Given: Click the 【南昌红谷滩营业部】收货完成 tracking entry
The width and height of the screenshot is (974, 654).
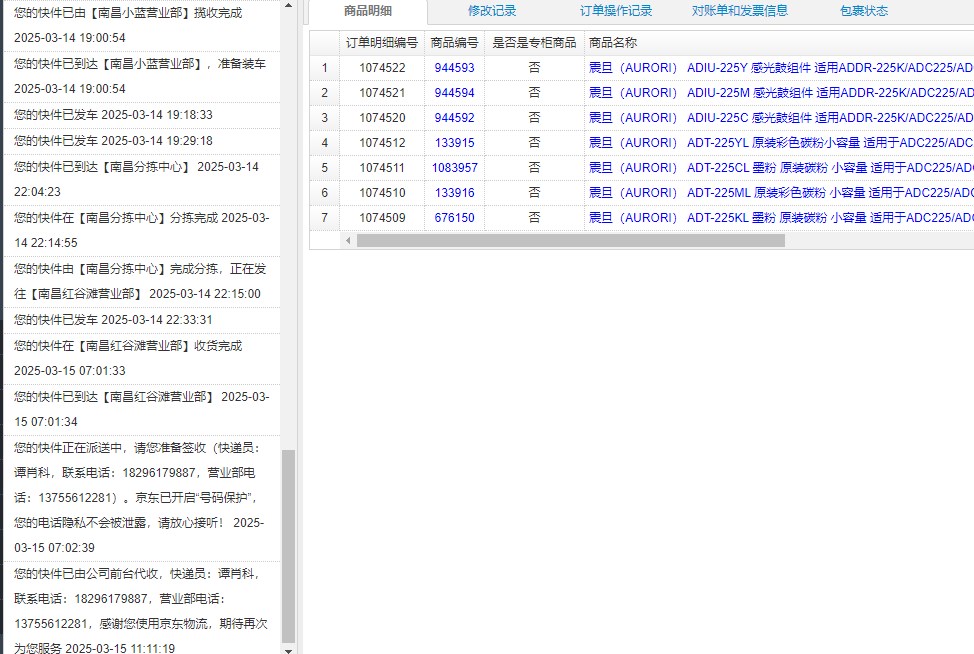Looking at the screenshot, I should pos(142,358).
